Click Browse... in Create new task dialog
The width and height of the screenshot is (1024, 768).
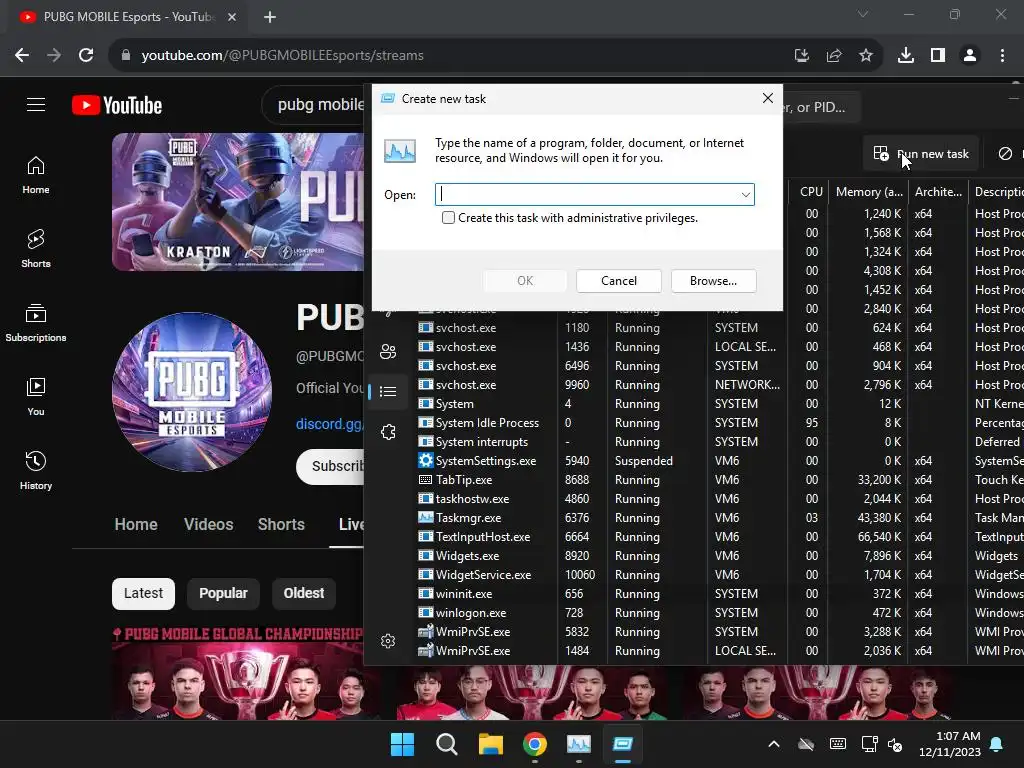(x=713, y=281)
